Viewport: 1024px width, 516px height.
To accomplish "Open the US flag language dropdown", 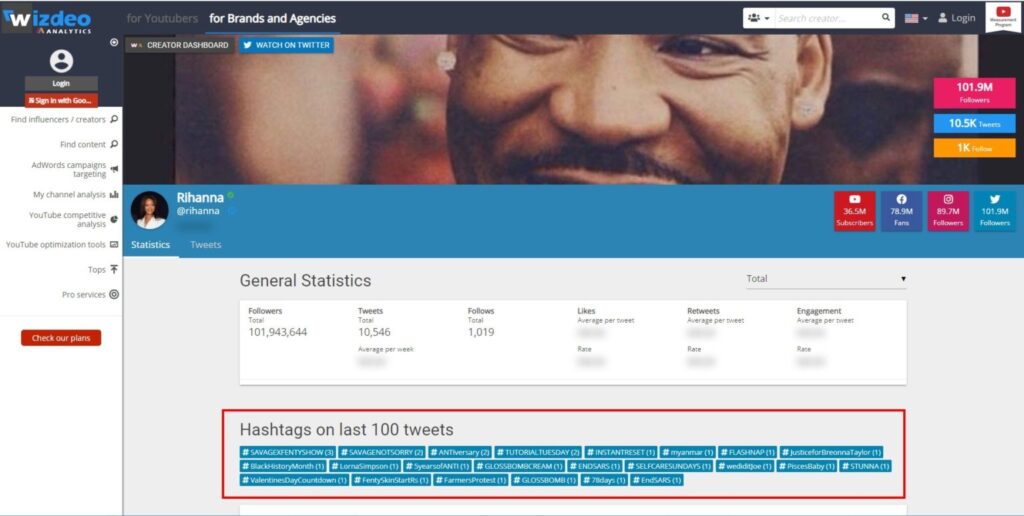I will pyautogui.click(x=915, y=18).
